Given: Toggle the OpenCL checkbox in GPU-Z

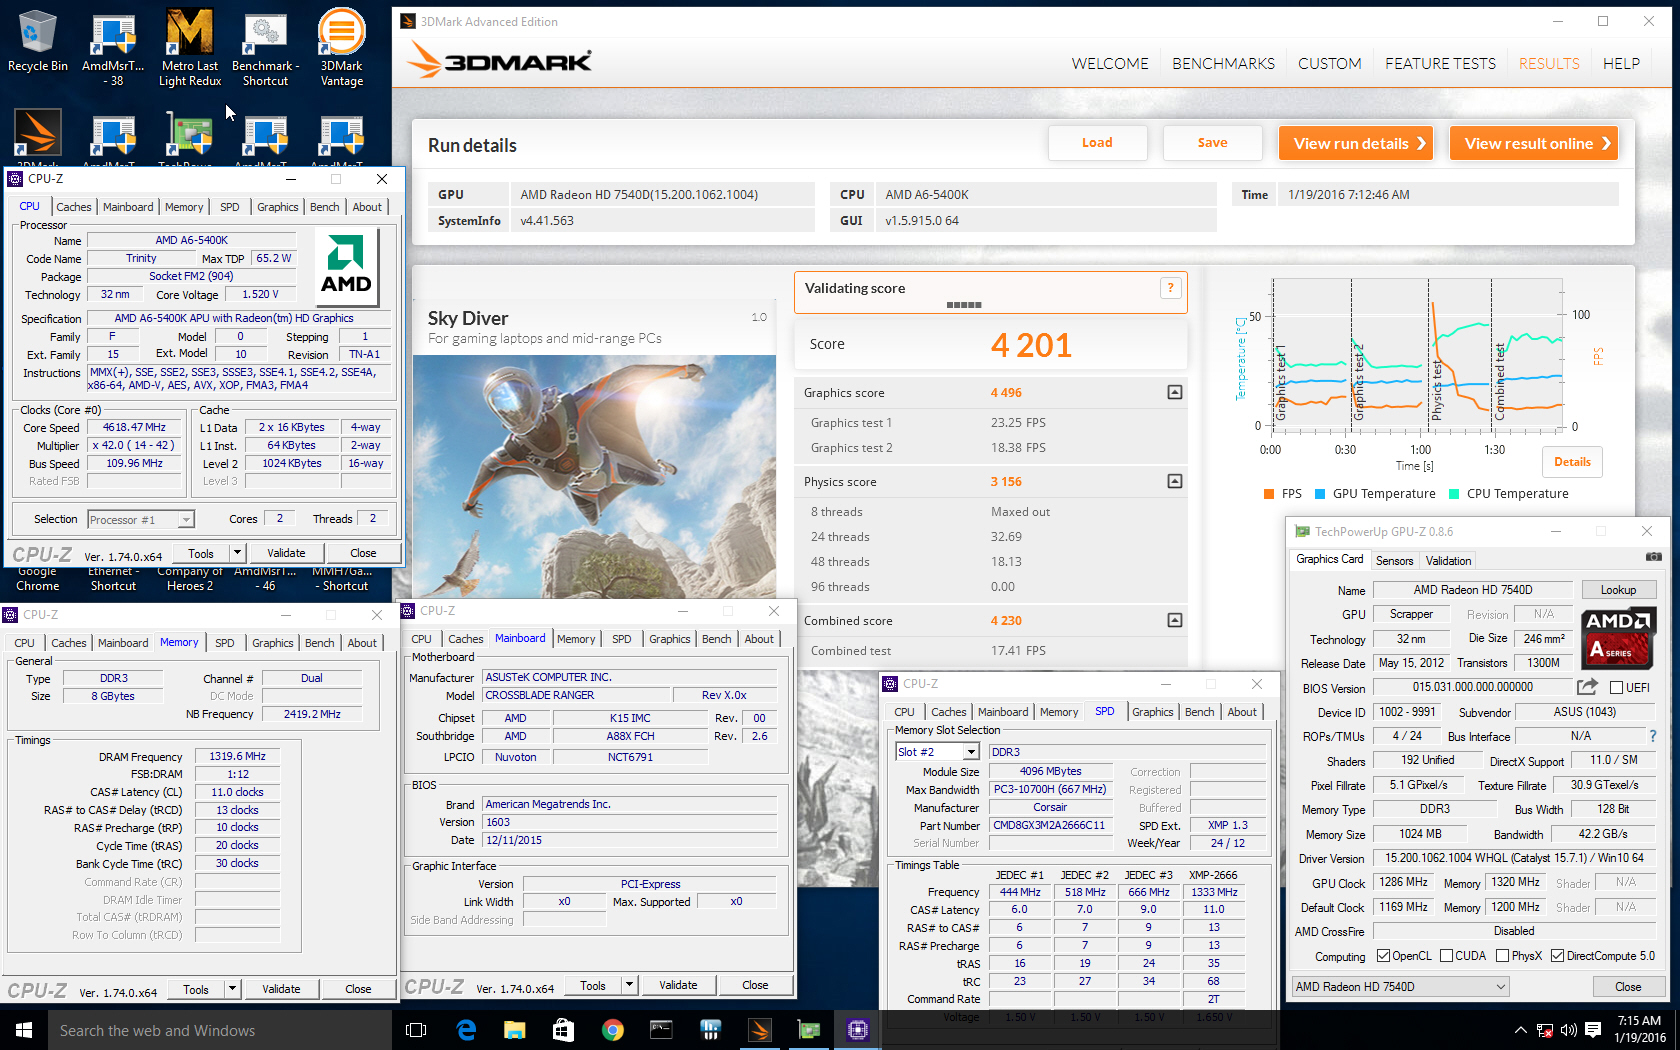Looking at the screenshot, I should [1383, 956].
